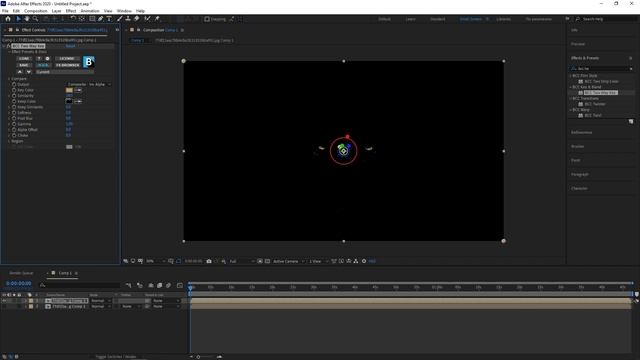Select the Roto Brush tool
640x360 pixels.
147,19
